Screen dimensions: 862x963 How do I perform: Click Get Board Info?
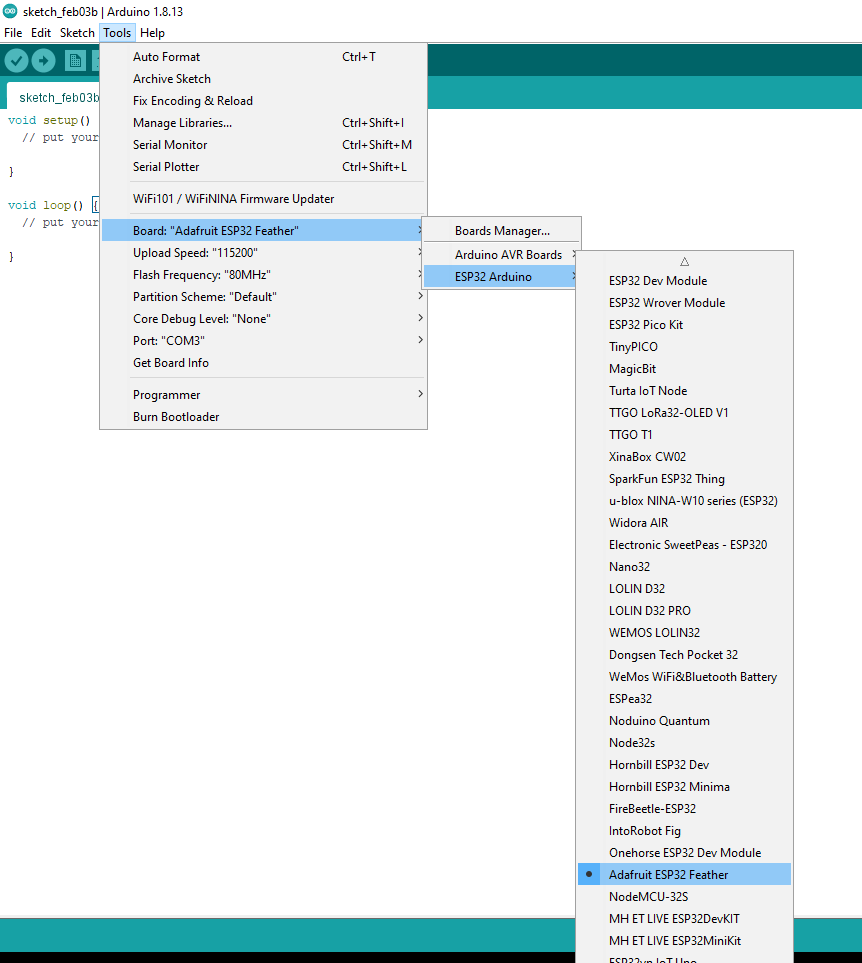[263, 363]
